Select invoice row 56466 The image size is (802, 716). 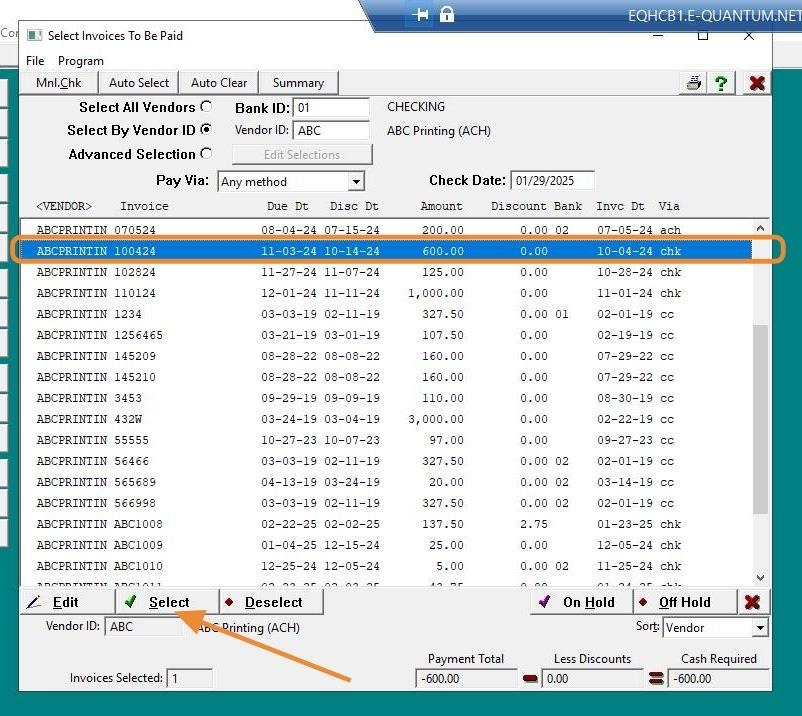pos(386,461)
